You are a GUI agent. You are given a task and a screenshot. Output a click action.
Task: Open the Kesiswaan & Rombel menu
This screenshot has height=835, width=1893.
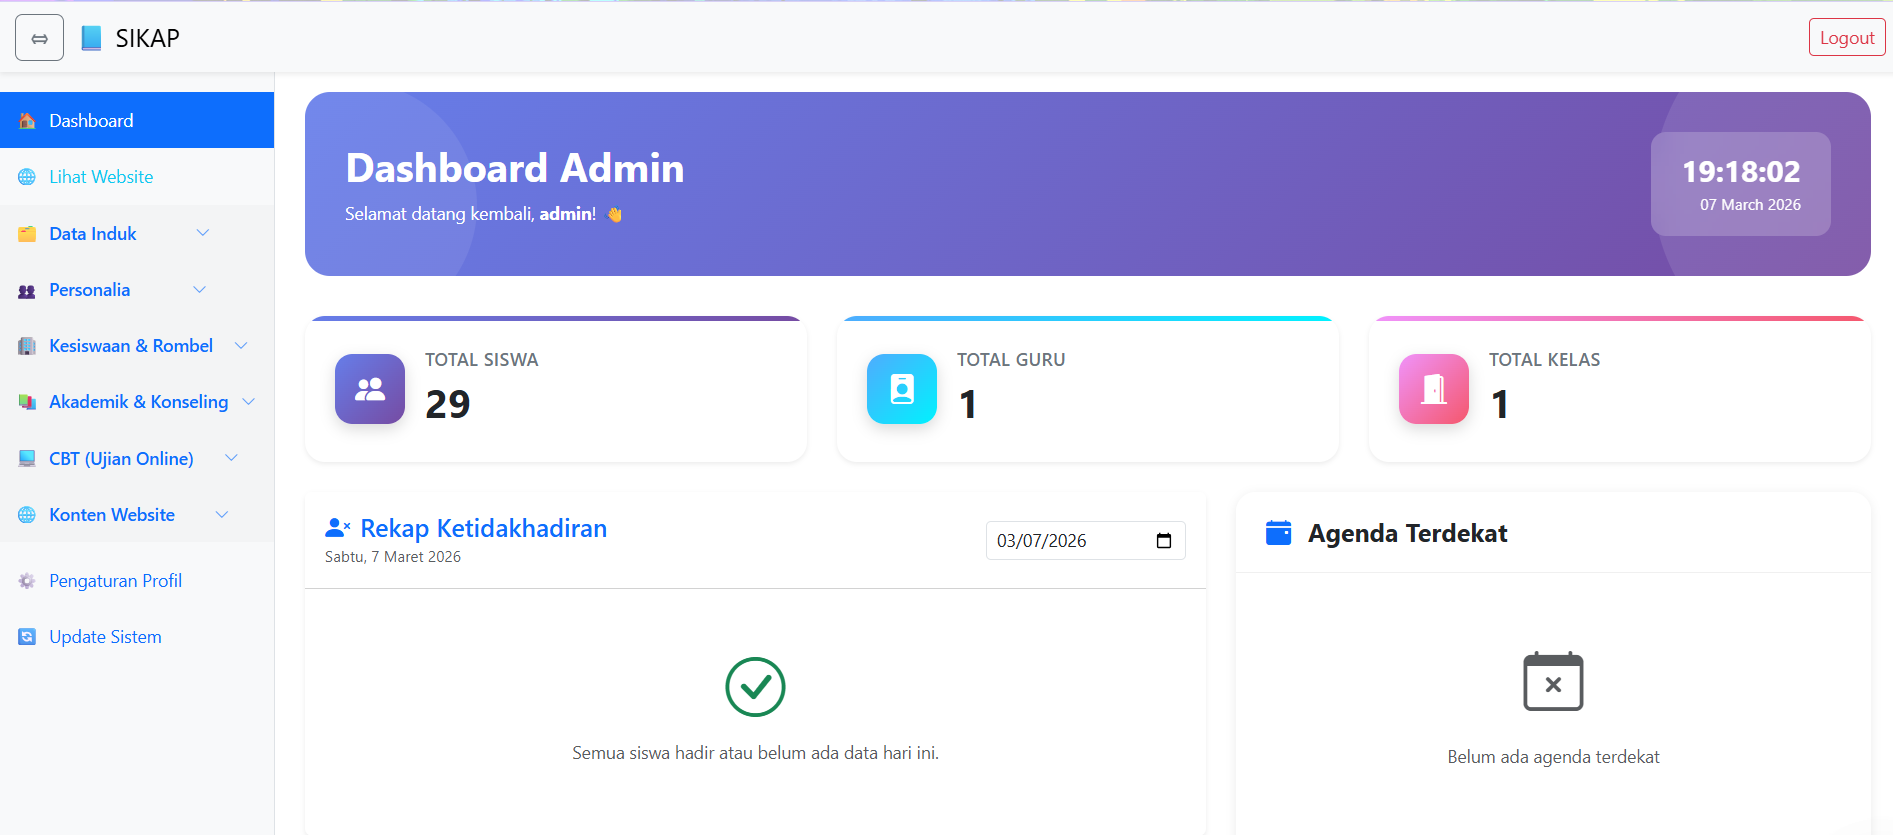(x=131, y=346)
